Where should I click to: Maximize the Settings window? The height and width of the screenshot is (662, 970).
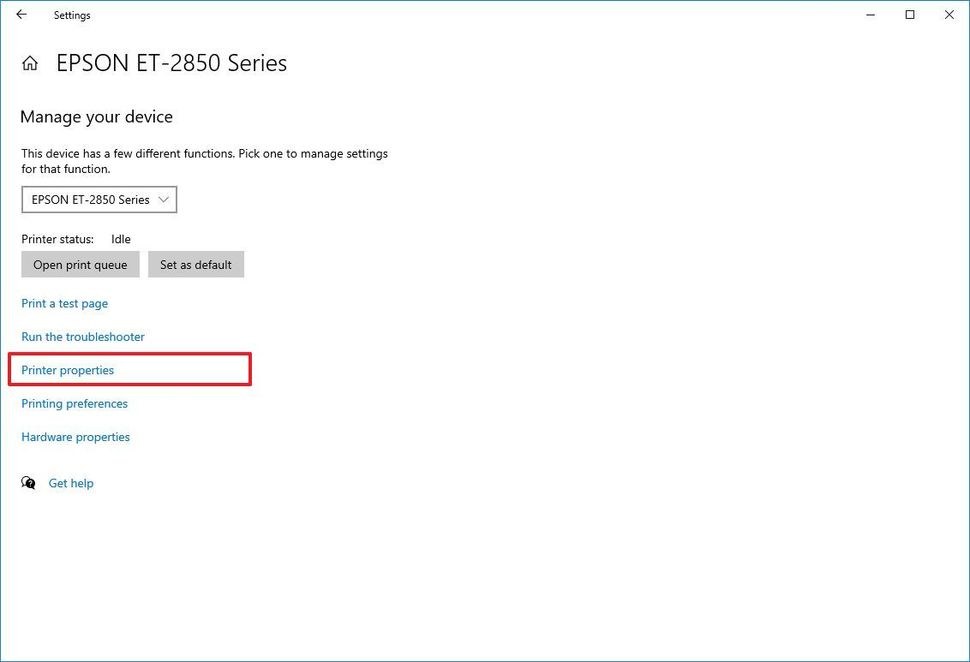909,15
